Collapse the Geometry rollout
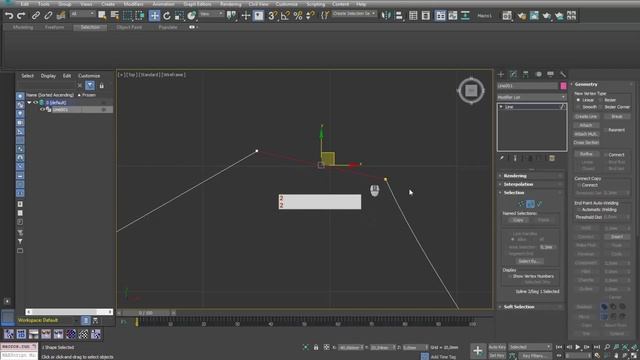 click(x=602, y=84)
